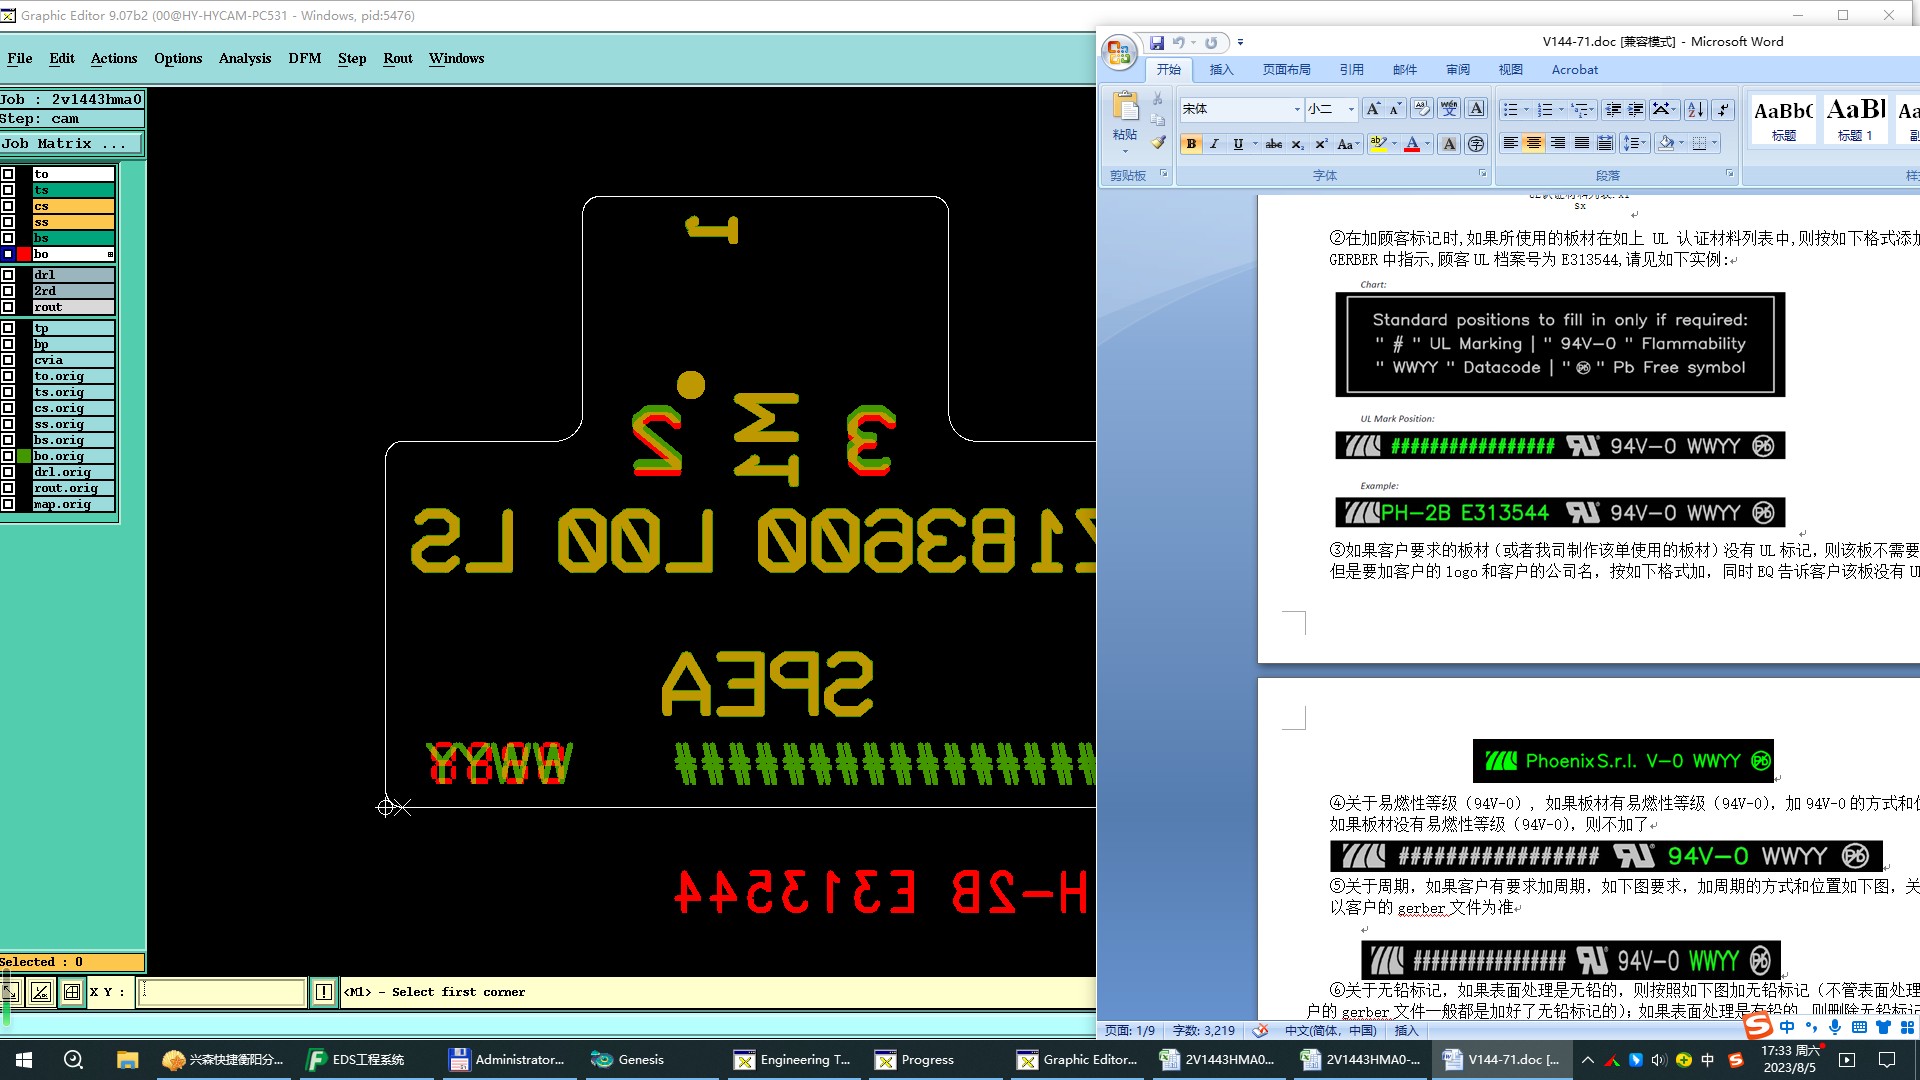This screenshot has width=1920, height=1080.
Task: Open line spacing dropdown in Word
Action: point(1635,144)
